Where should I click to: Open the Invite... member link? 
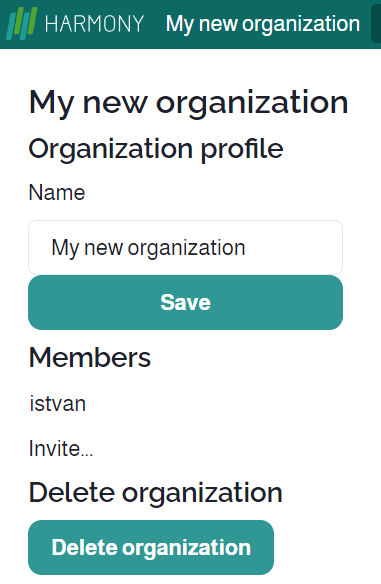pyautogui.click(x=61, y=448)
